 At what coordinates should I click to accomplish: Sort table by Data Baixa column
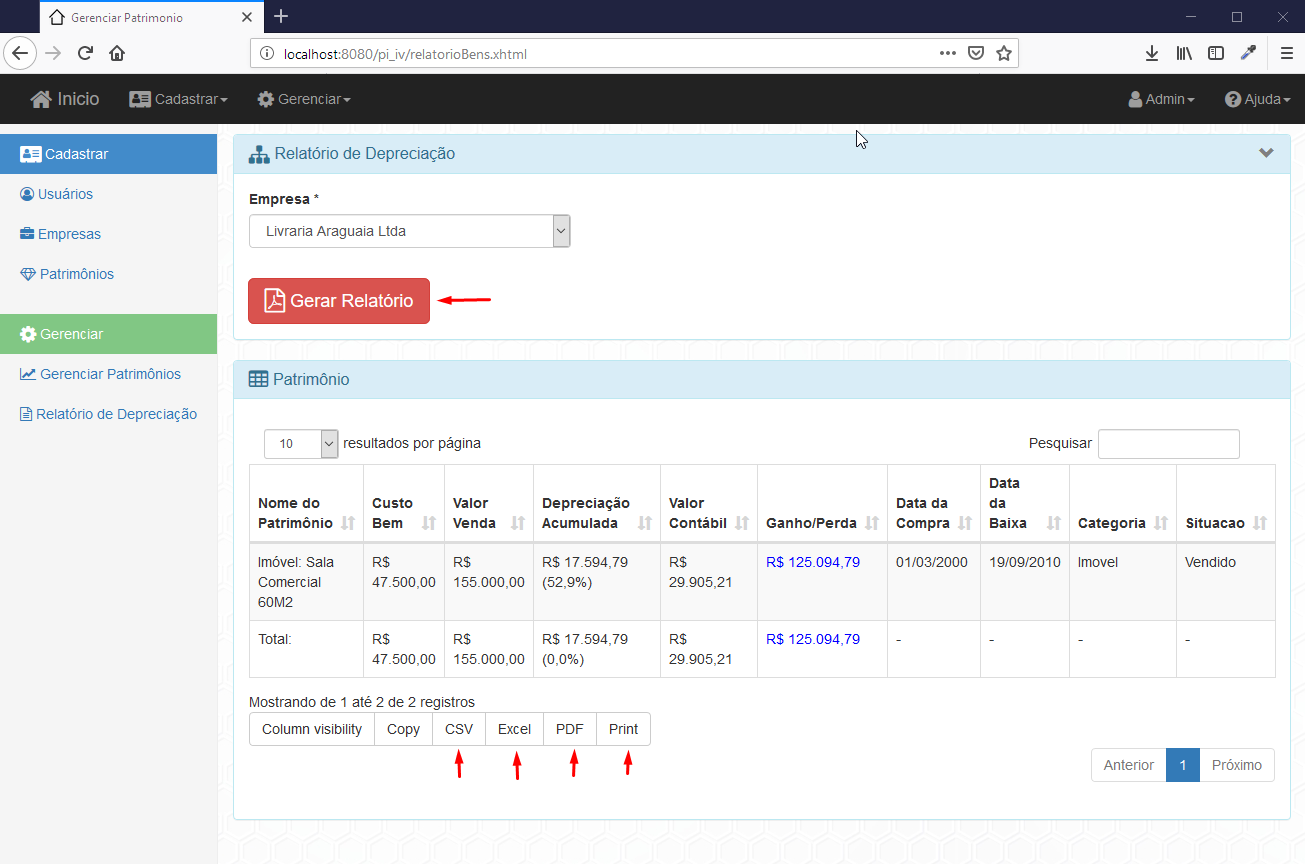coord(1025,504)
